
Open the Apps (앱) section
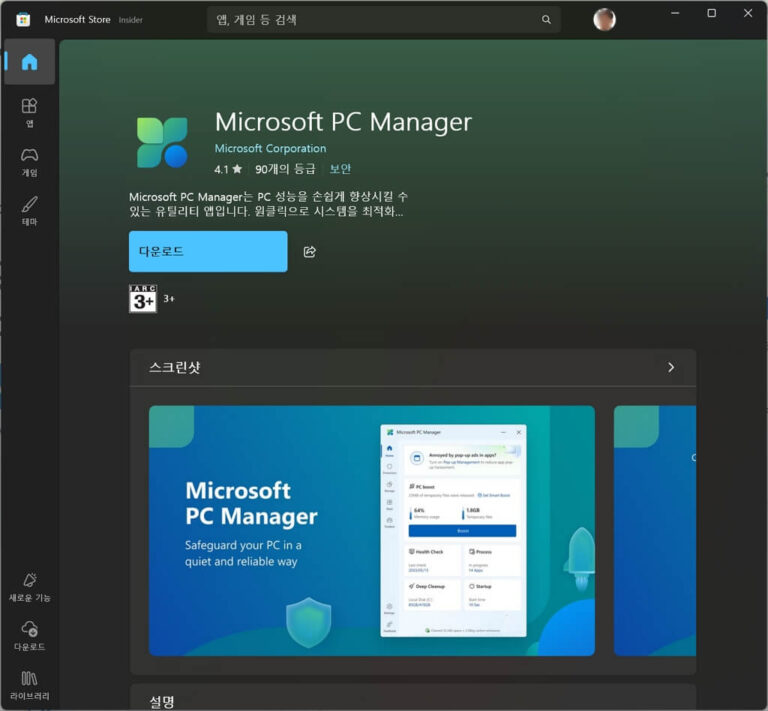pos(29,112)
